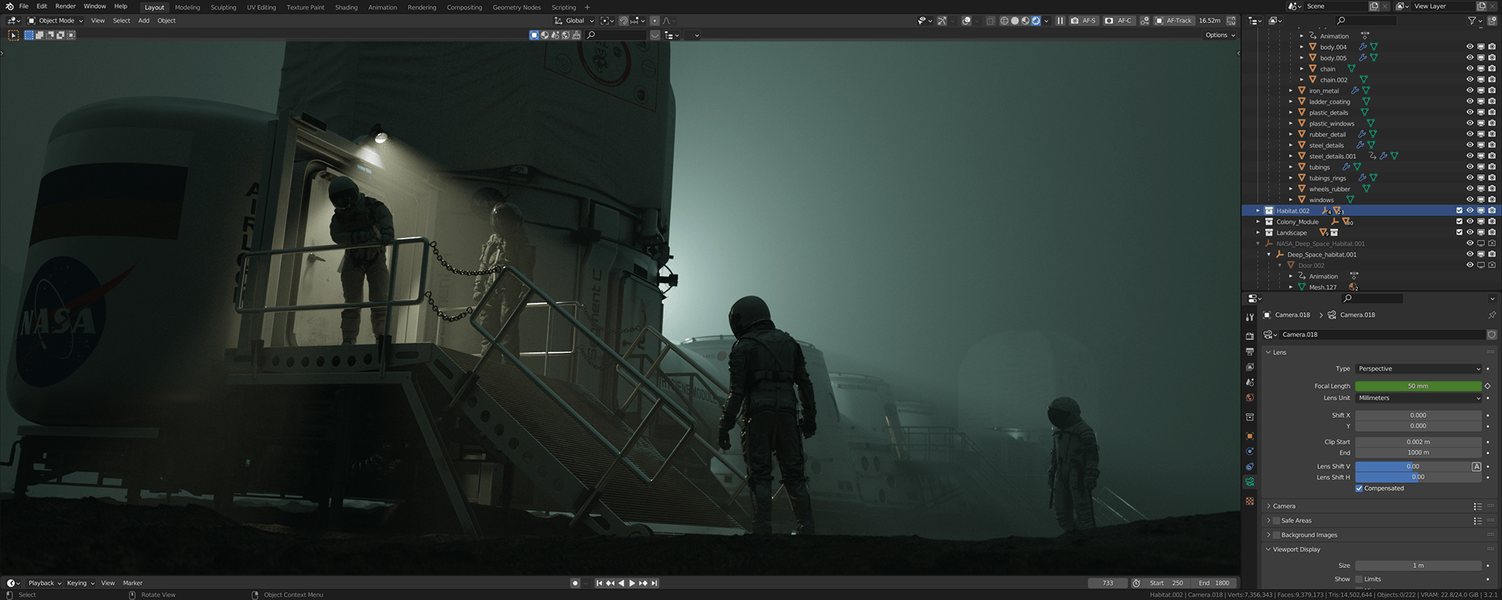Enable the Limits checkbox in Viewport Display
The image size is (1502, 600).
1359,579
